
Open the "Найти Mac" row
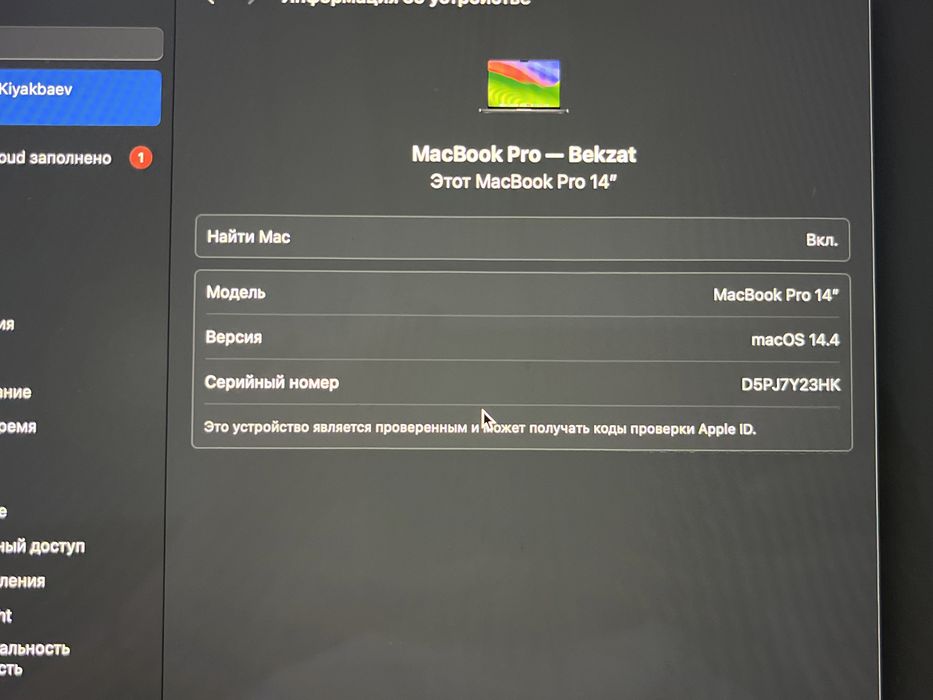click(522, 238)
